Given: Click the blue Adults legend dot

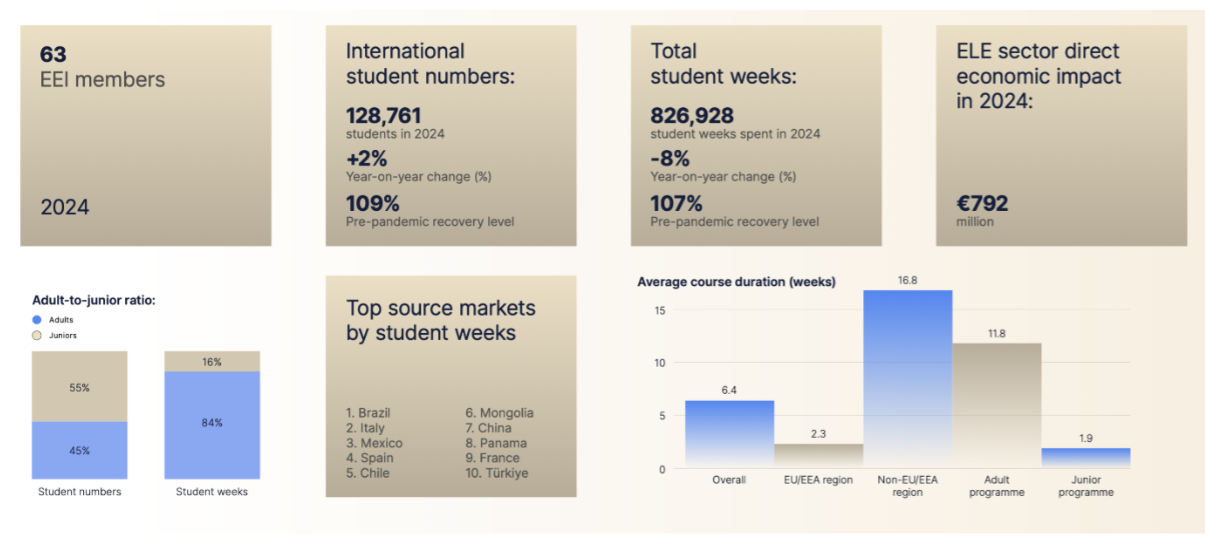Looking at the screenshot, I should (x=37, y=320).
